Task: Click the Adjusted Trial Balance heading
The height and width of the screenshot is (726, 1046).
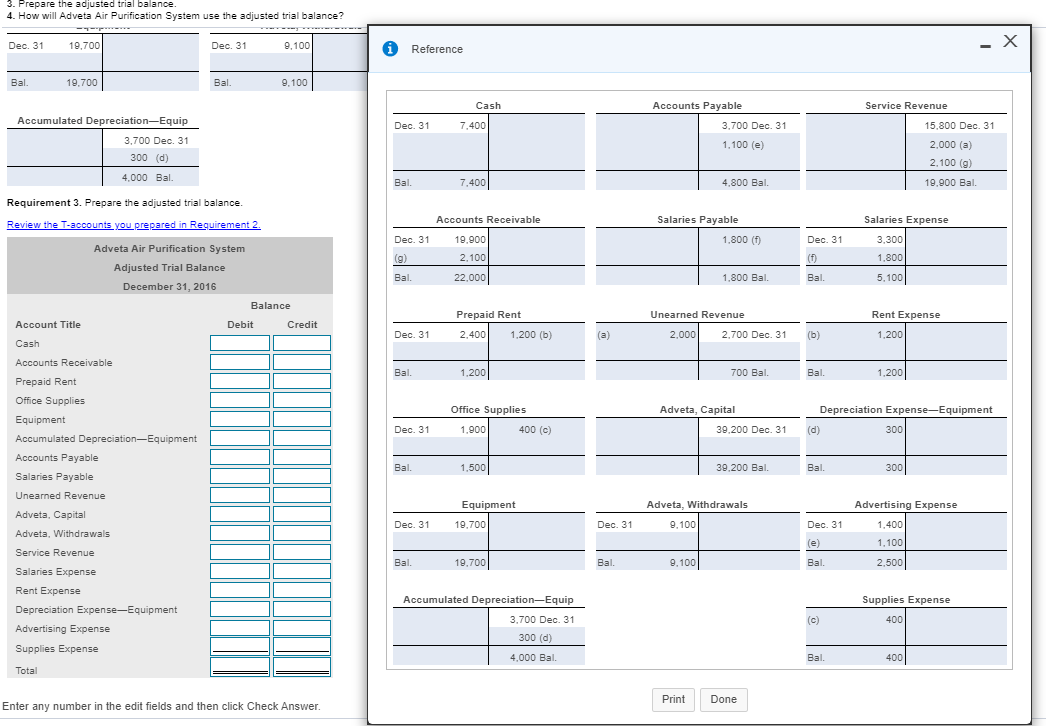Action: (169, 268)
